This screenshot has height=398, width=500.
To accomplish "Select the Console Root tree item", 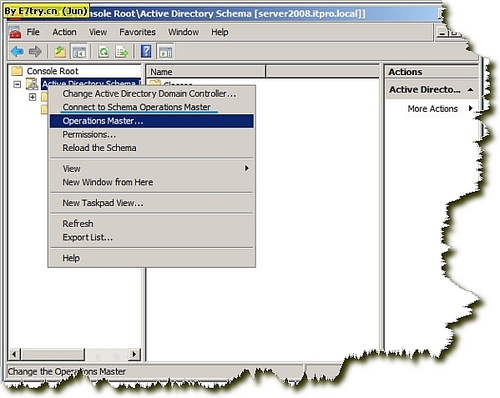I will click(x=52, y=71).
